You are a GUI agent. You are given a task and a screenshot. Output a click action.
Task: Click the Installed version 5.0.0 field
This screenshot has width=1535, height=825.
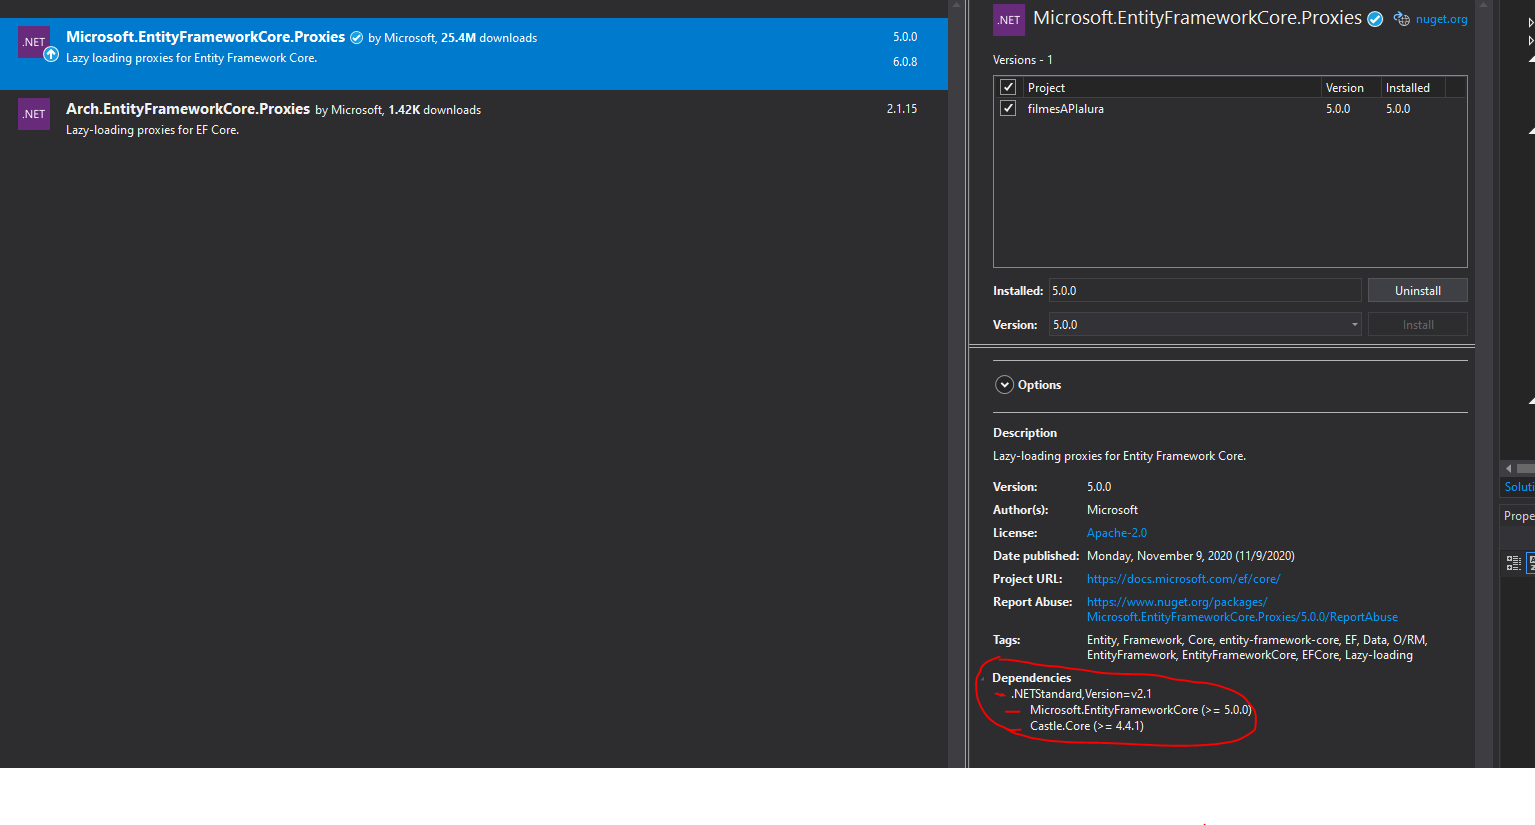tap(1205, 290)
